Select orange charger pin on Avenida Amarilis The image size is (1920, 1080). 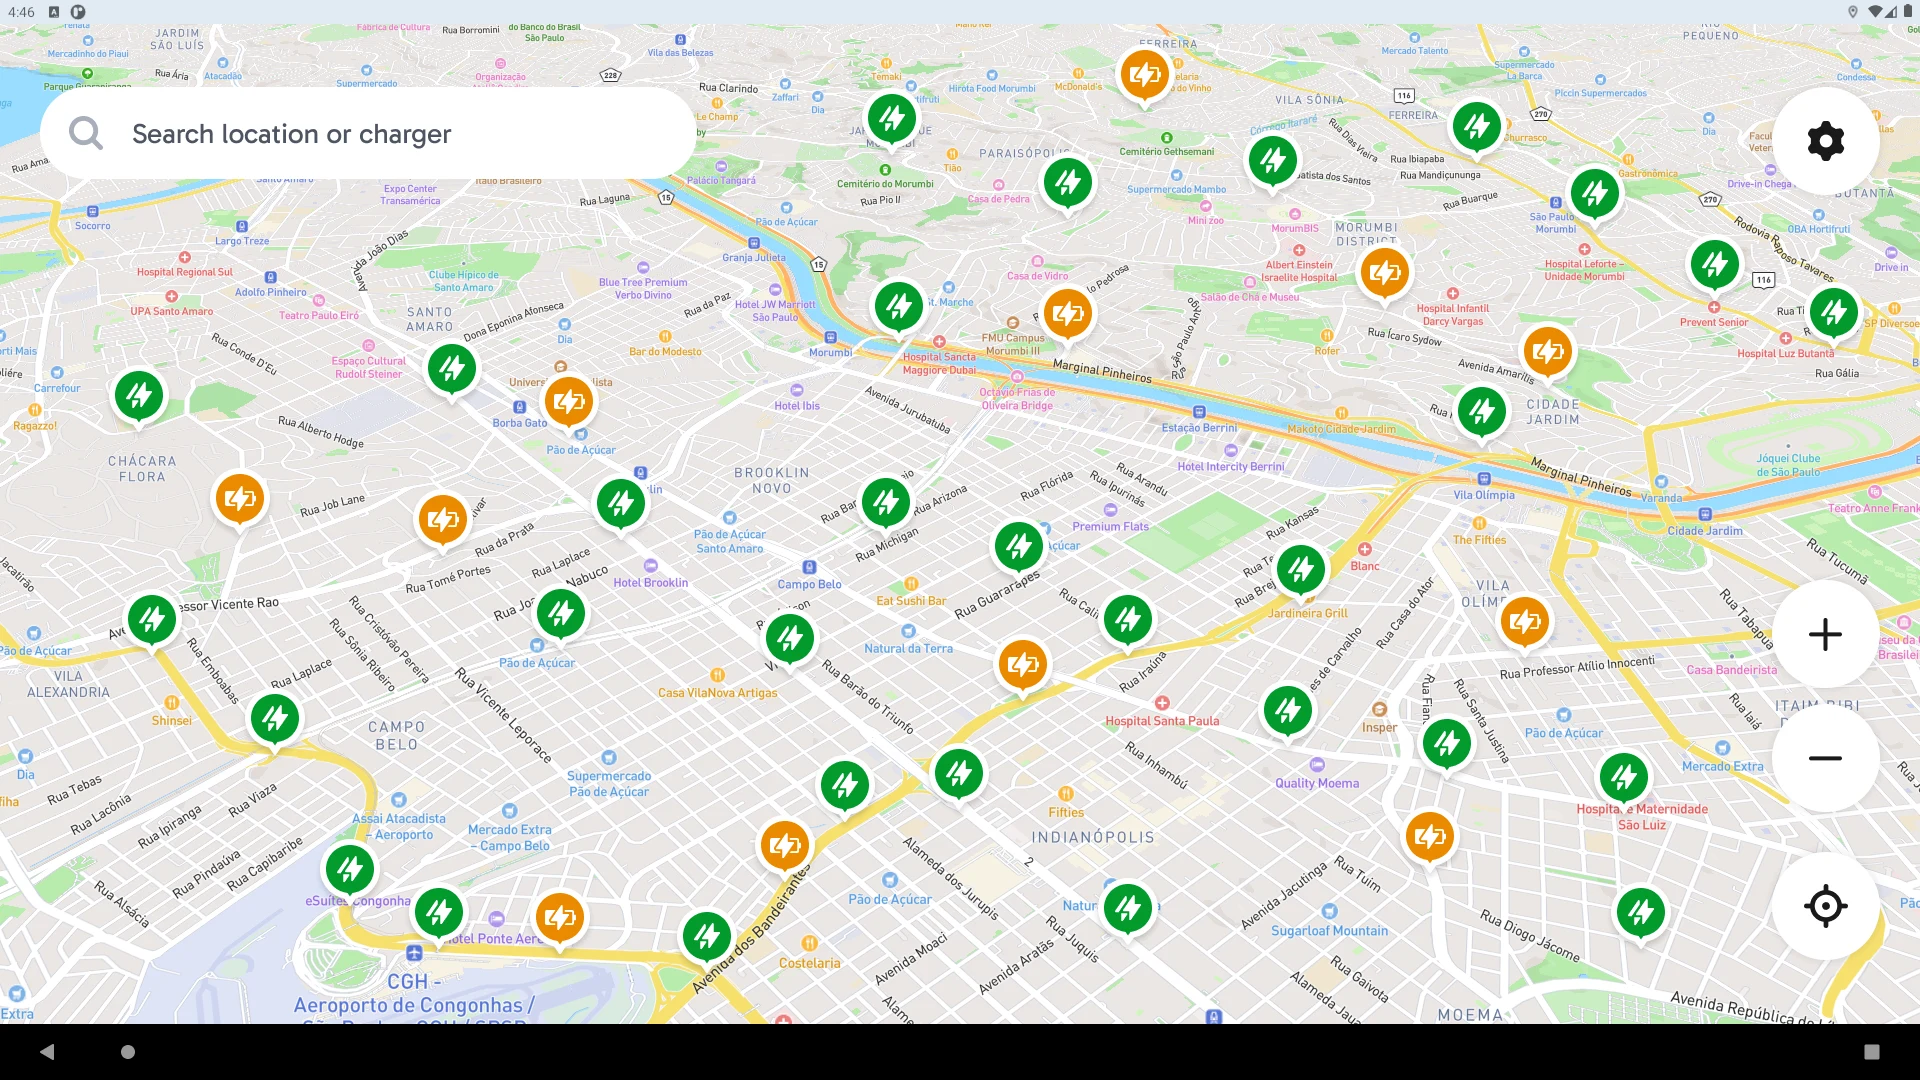tap(1547, 353)
